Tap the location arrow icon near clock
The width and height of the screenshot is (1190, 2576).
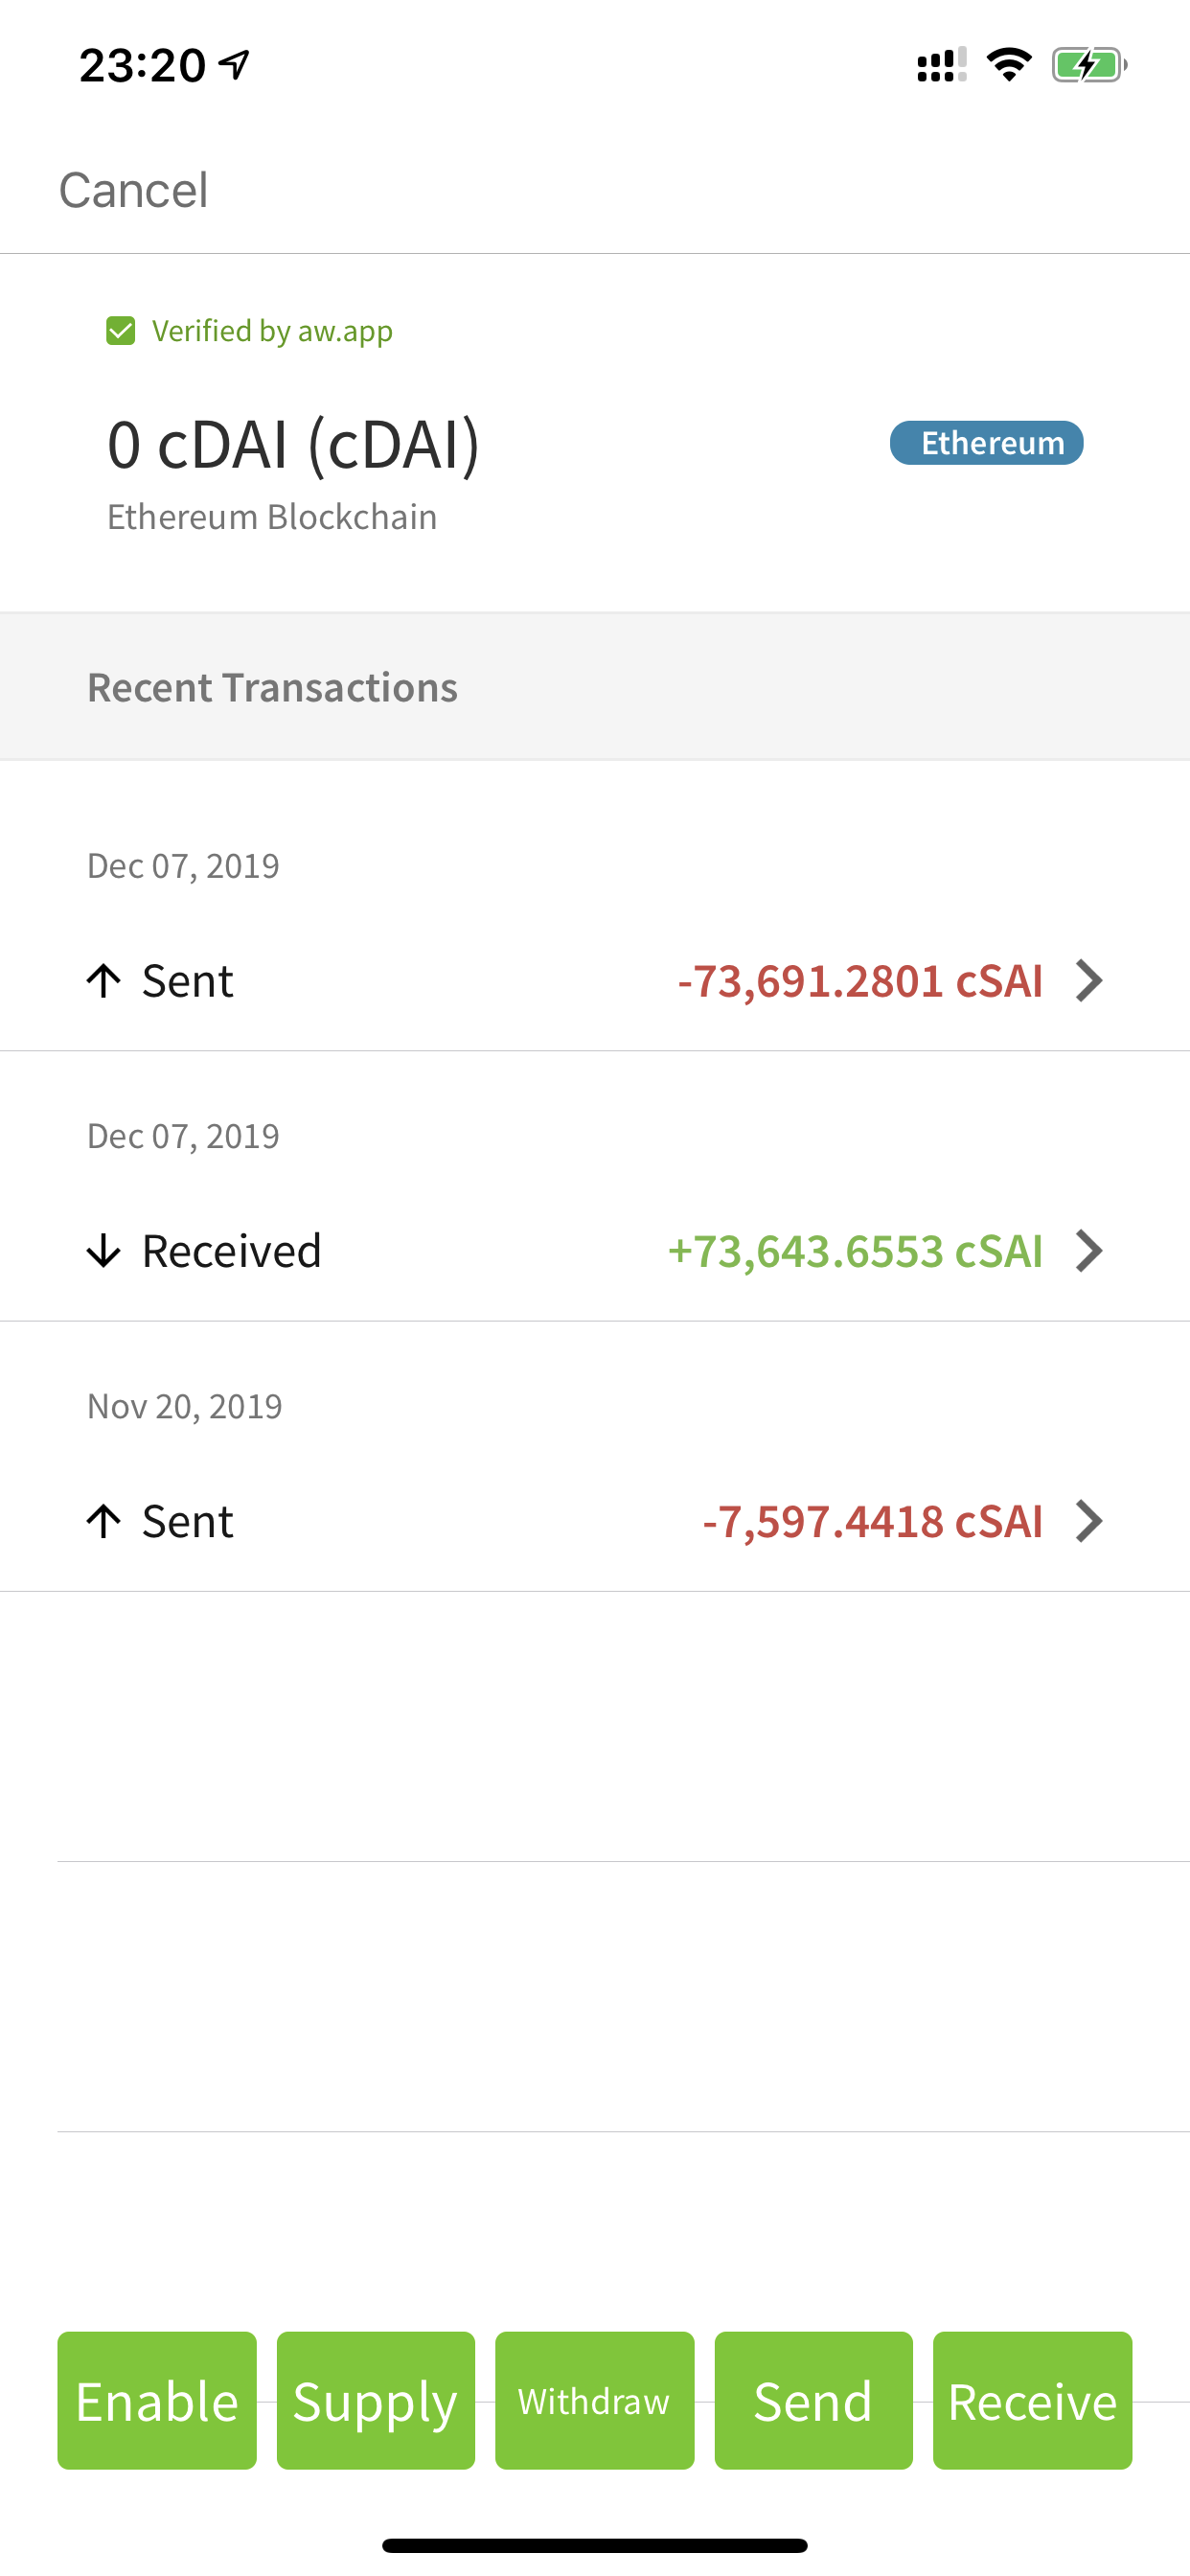coord(235,66)
